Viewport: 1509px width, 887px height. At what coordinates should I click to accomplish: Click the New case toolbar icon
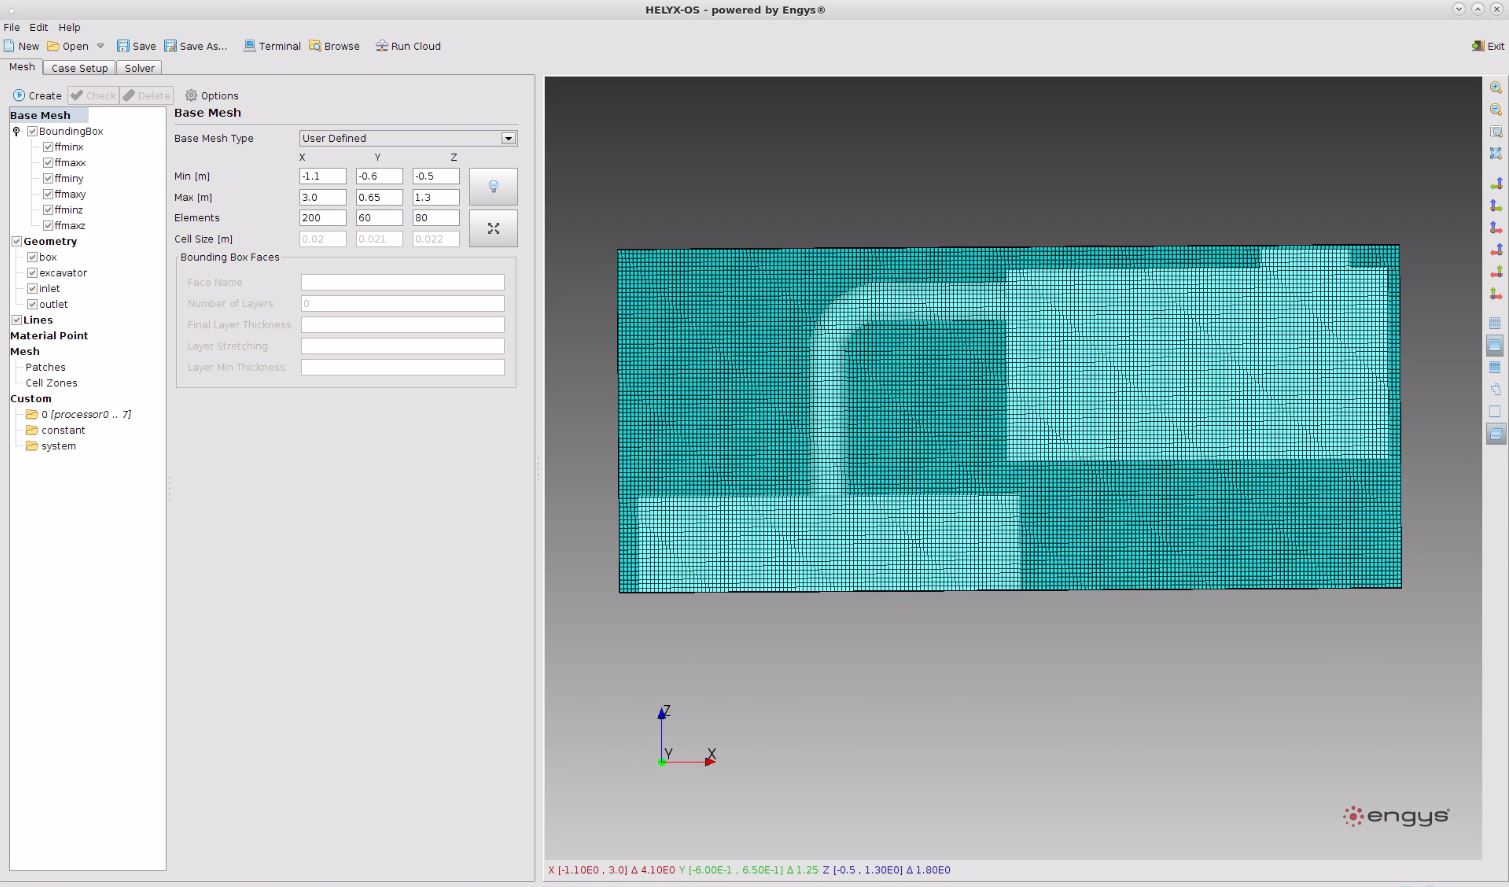(x=21, y=46)
